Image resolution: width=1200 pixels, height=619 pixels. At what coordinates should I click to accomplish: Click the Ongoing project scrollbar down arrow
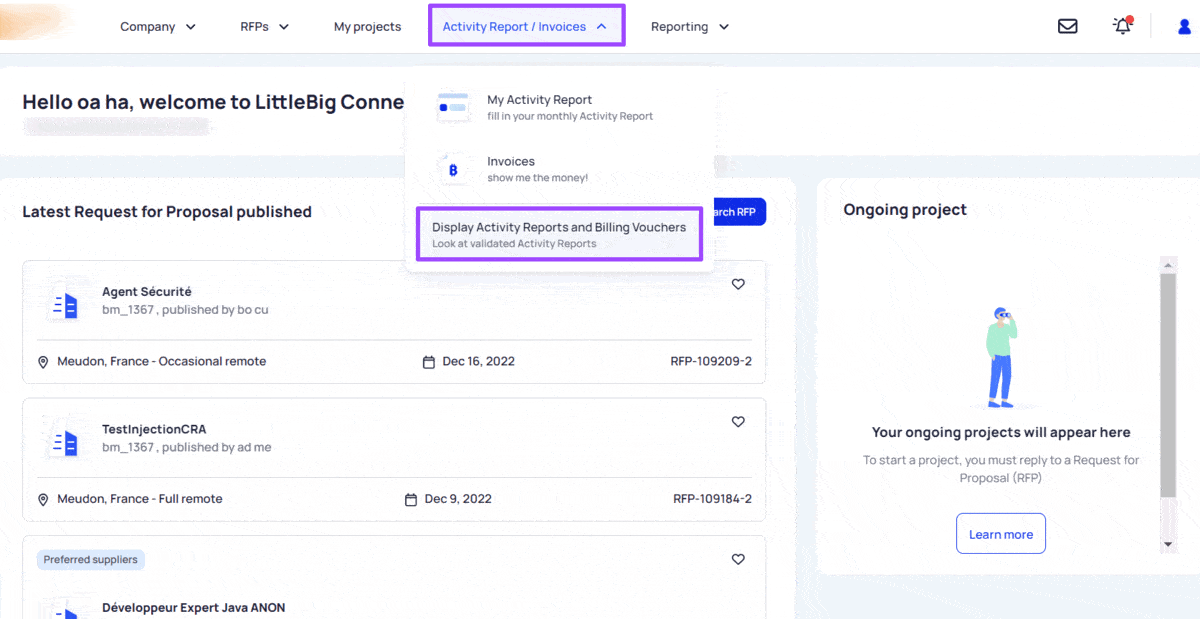tap(1168, 545)
